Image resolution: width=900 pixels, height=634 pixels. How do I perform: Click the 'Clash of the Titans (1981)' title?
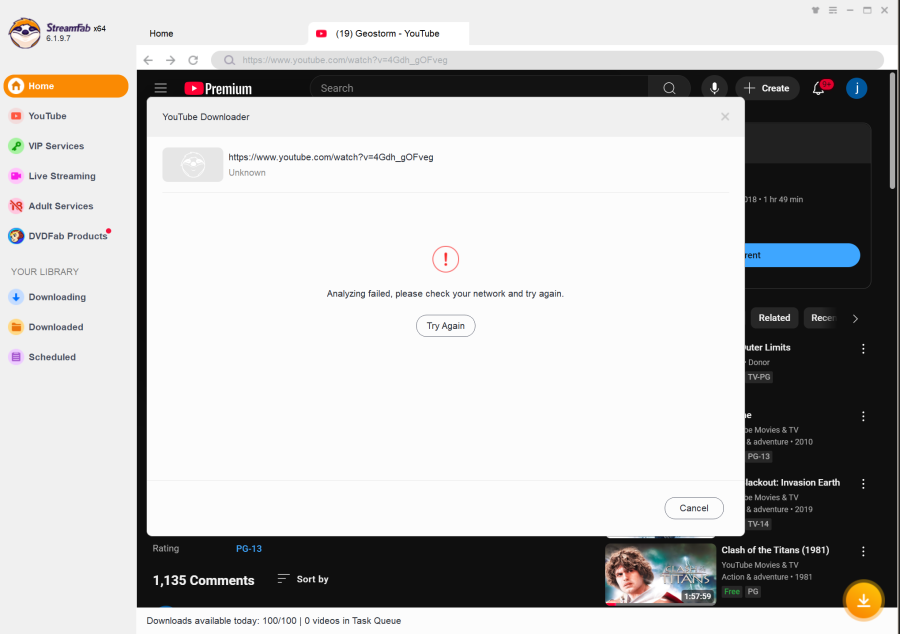[775, 550]
